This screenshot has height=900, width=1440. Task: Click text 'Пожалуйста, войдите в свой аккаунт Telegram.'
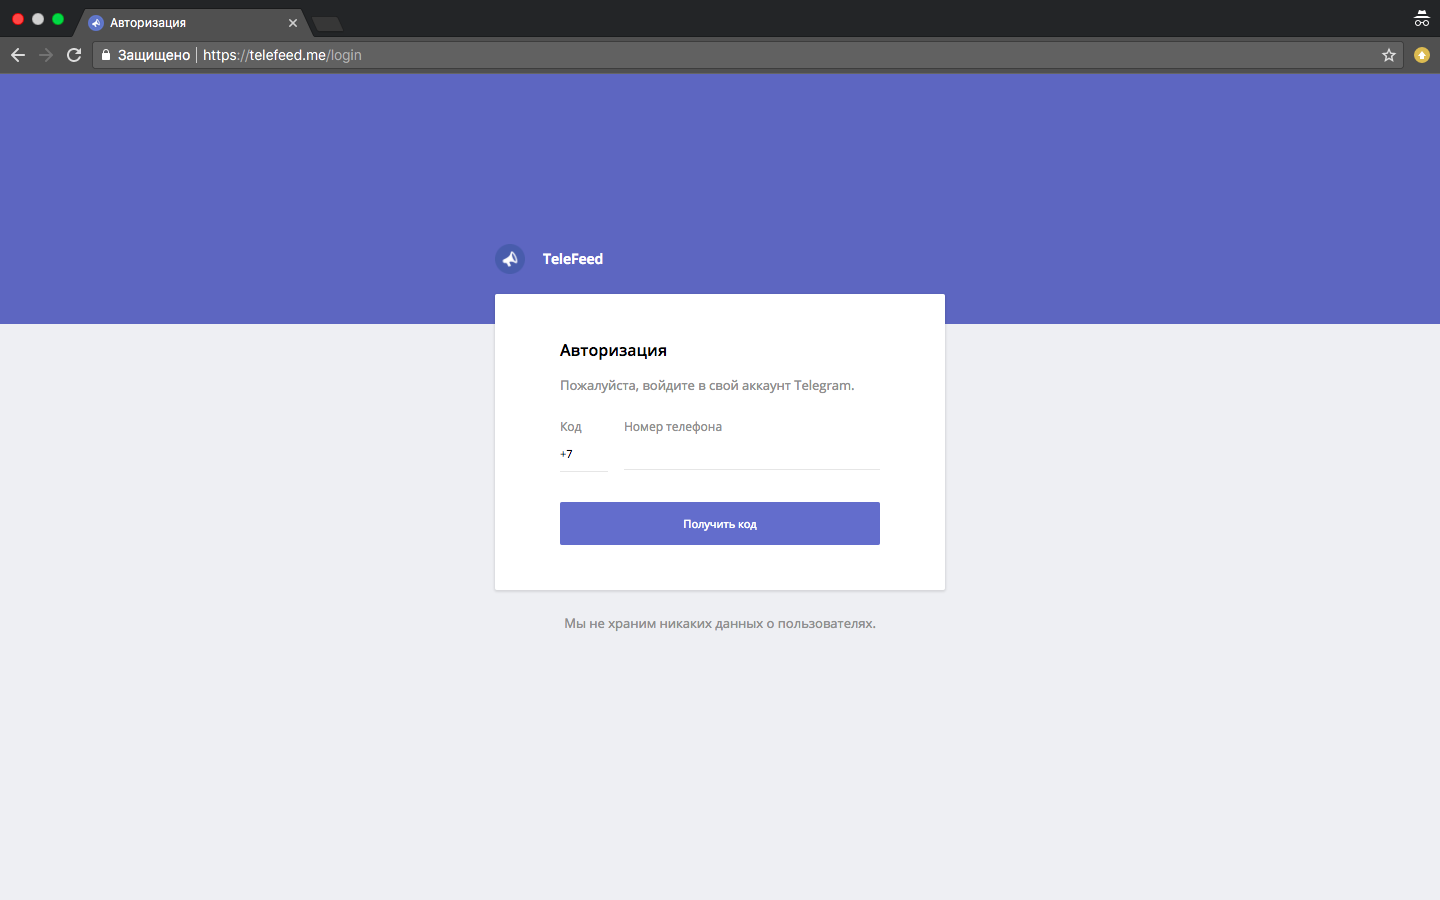(x=707, y=386)
